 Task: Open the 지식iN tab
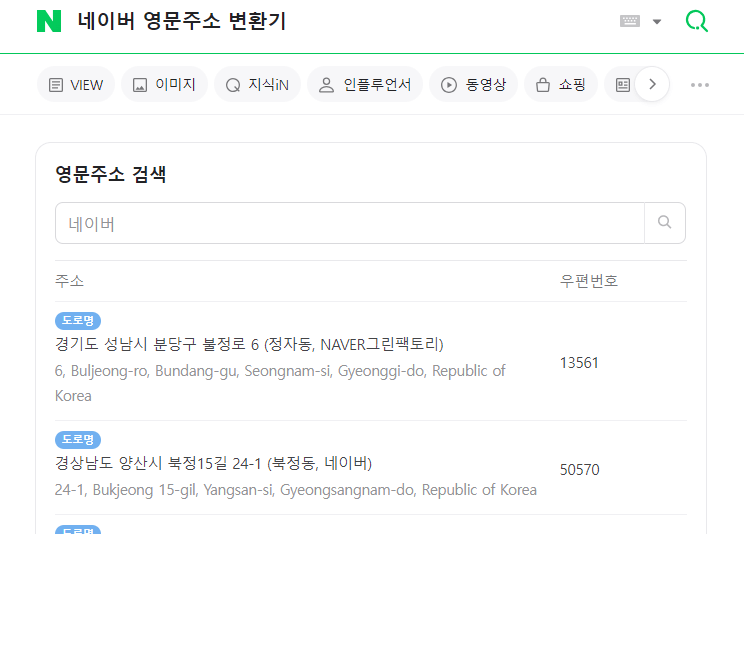click(x=257, y=85)
